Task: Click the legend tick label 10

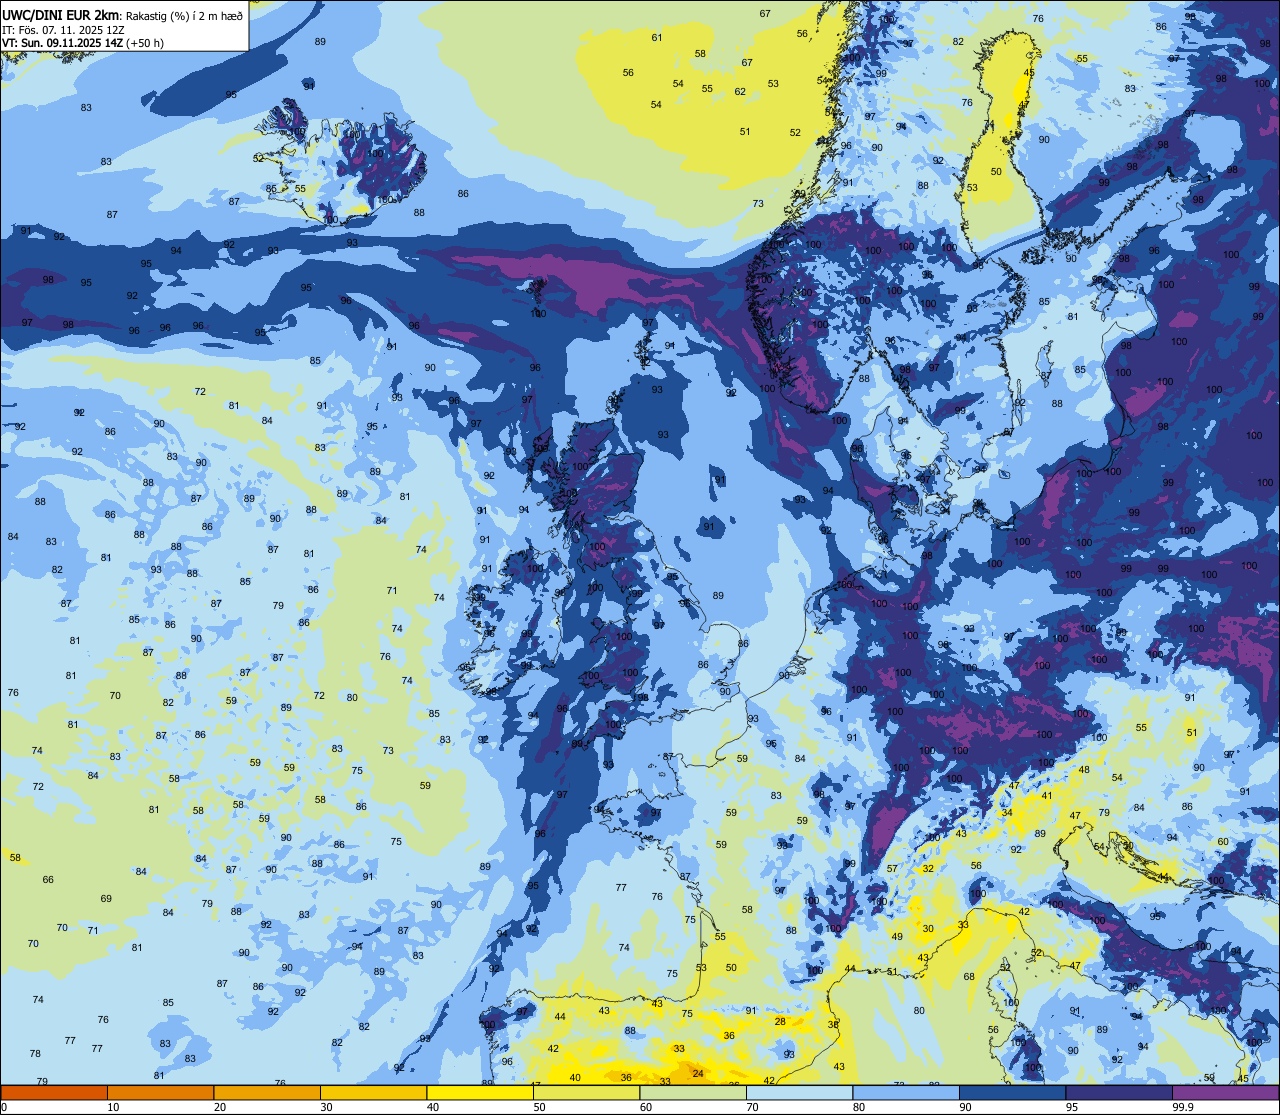Action: tap(113, 1107)
